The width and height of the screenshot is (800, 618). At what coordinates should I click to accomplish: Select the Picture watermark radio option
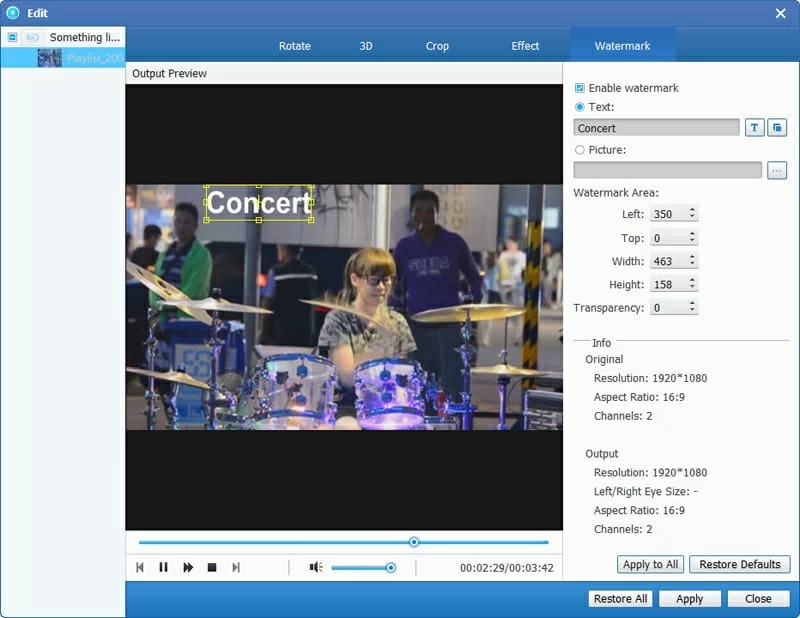tap(580, 150)
